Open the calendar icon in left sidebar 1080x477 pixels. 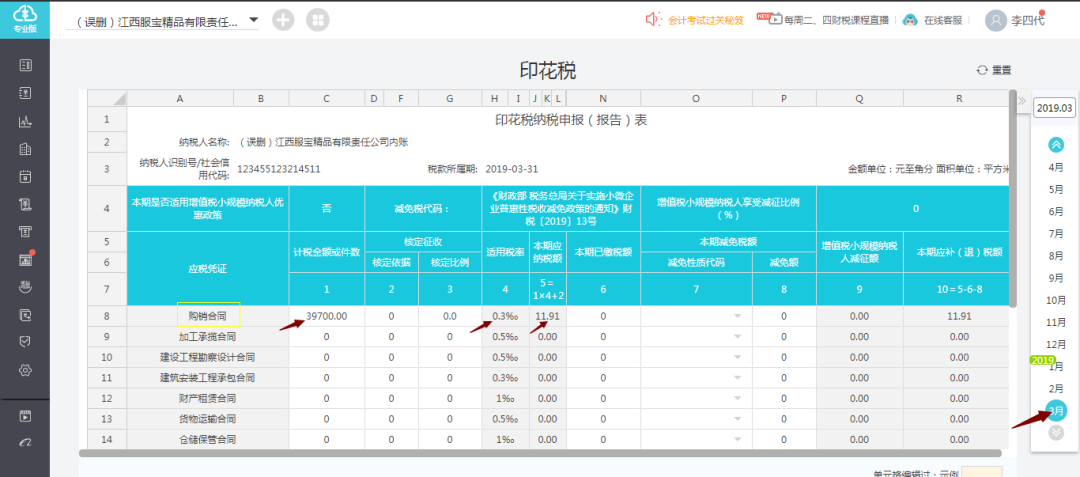coord(26,177)
